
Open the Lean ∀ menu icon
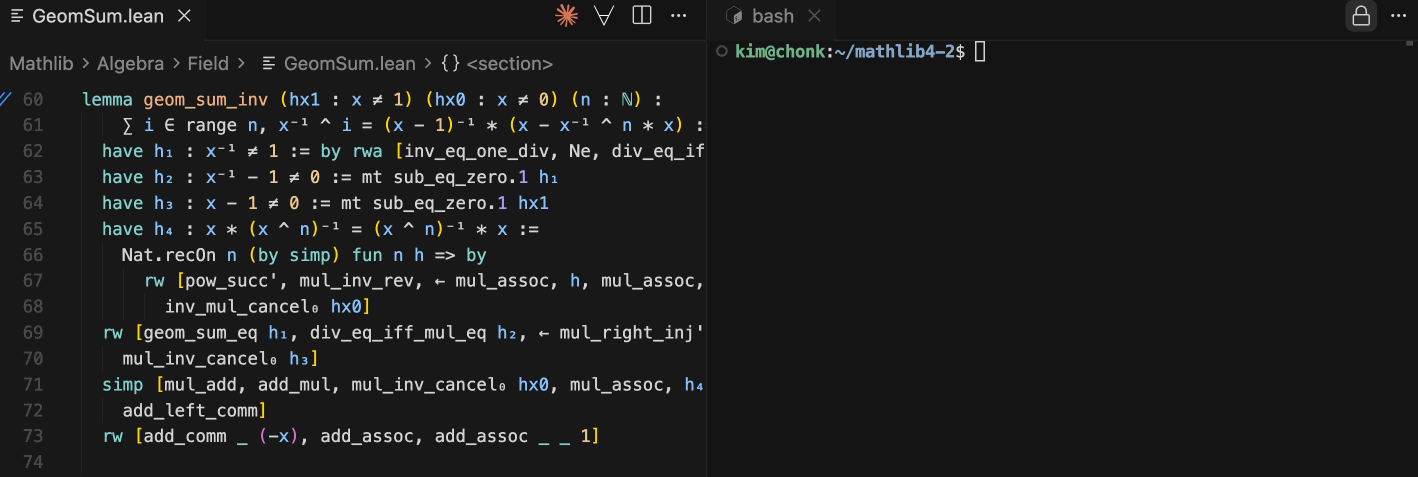pyautogui.click(x=604, y=16)
